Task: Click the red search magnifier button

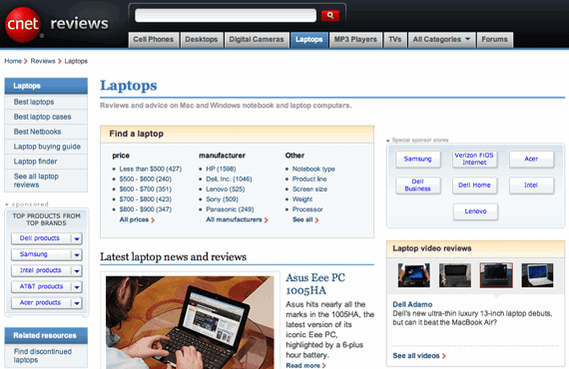Action: 330,15
